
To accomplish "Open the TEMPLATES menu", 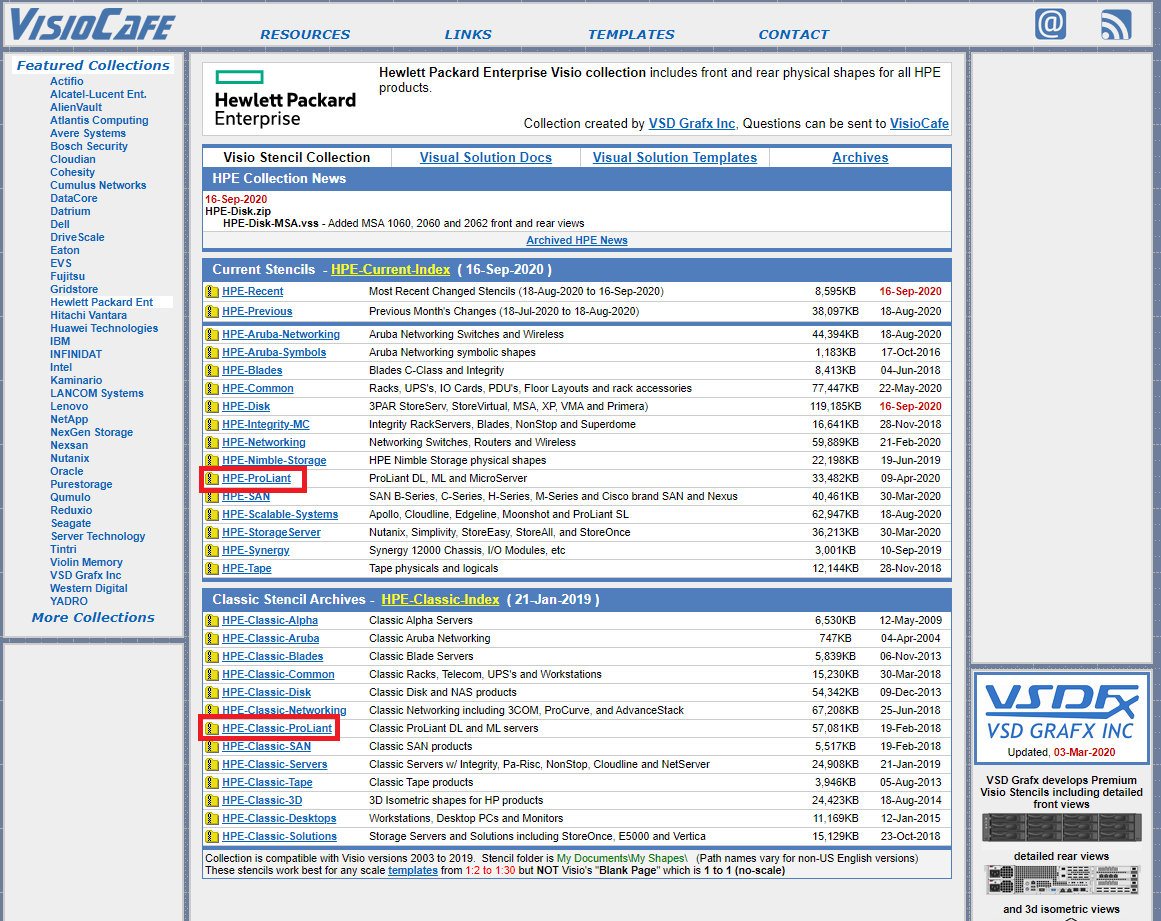I will [632, 35].
